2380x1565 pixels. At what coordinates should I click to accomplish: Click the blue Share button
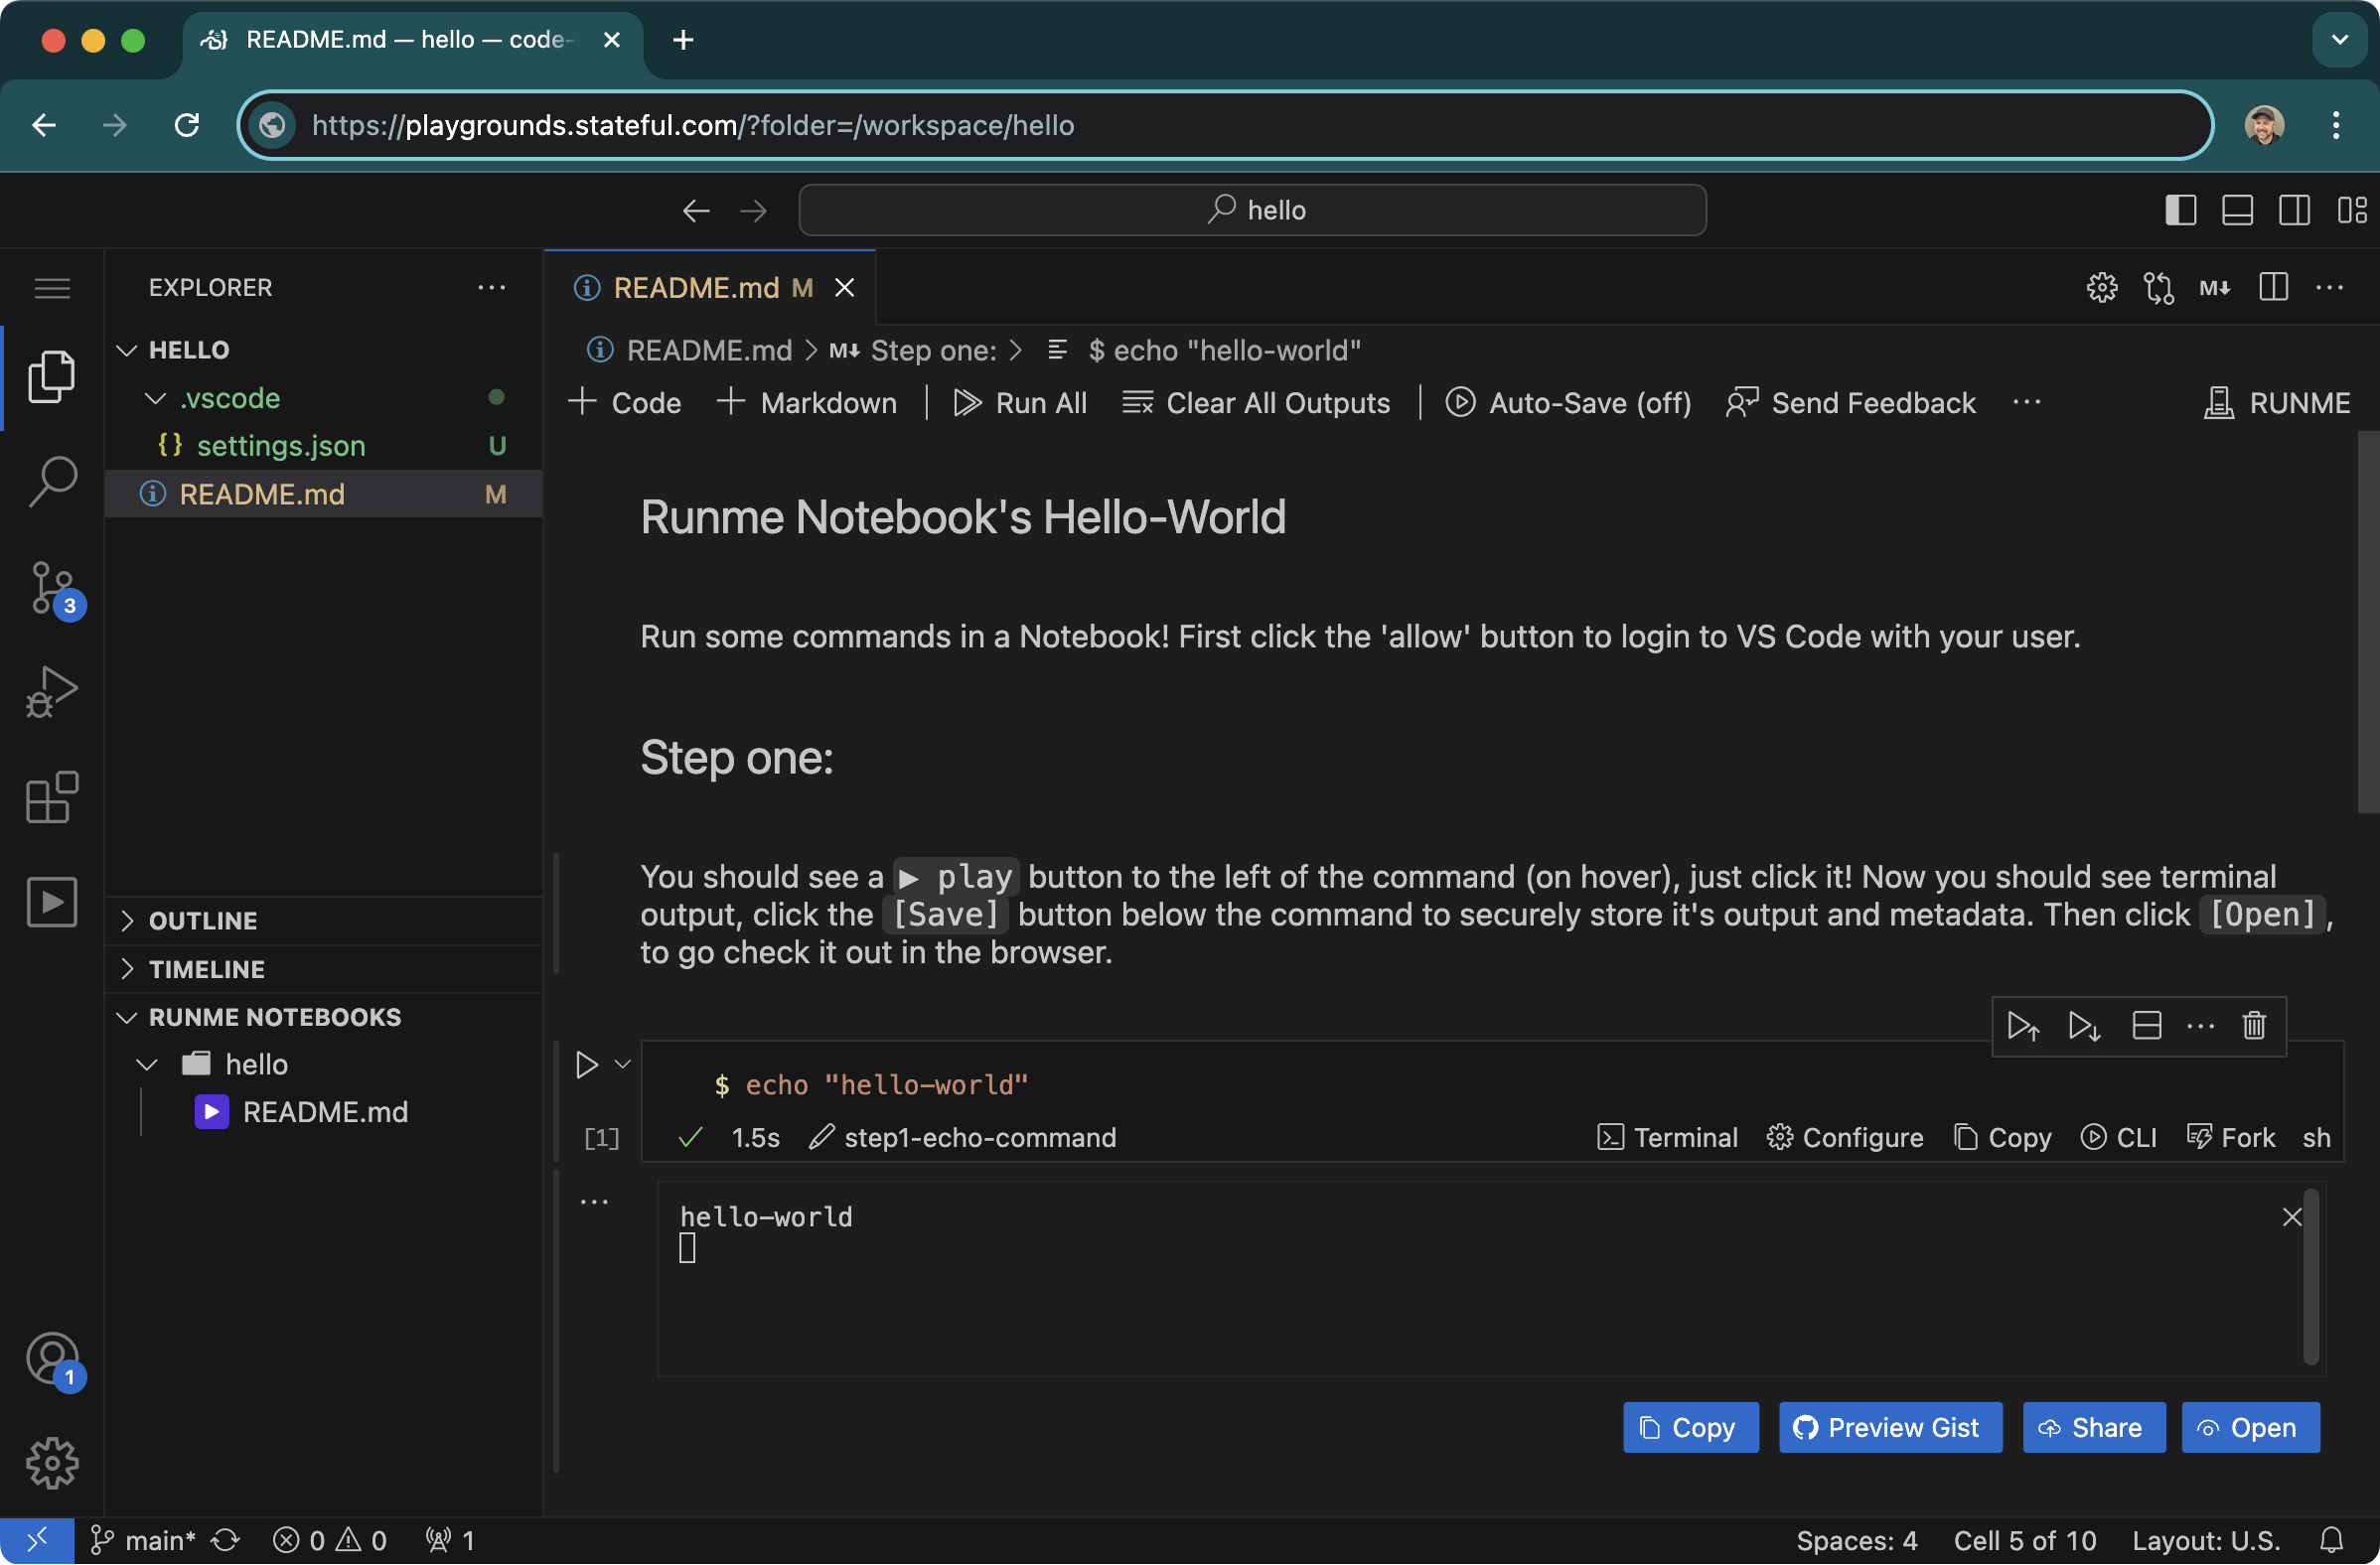coord(2094,1428)
